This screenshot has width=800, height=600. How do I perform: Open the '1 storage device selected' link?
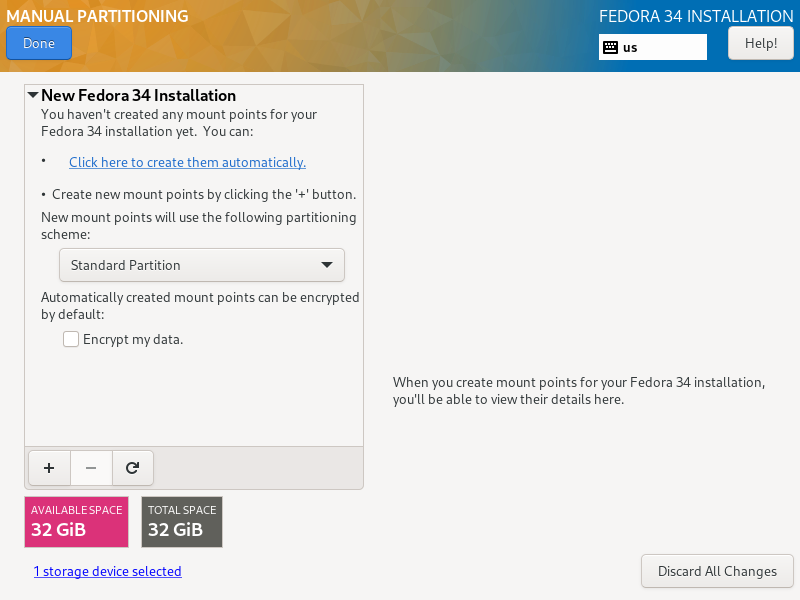pyautogui.click(x=107, y=571)
